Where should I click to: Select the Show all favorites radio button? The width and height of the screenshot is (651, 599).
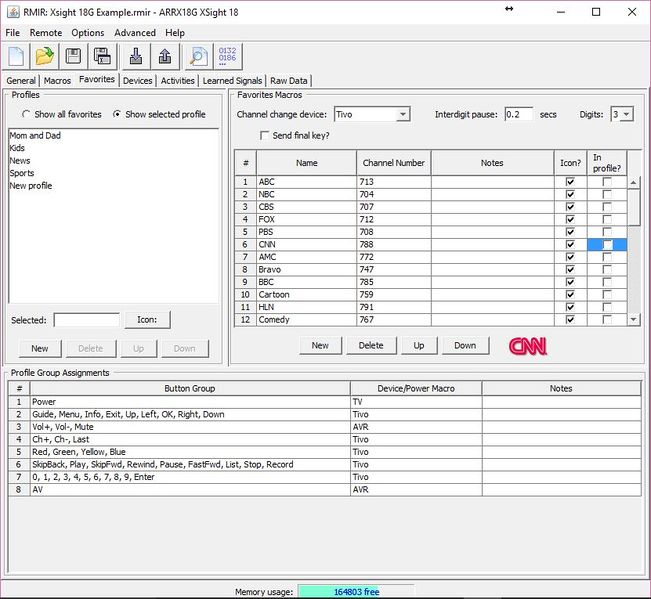[25, 115]
